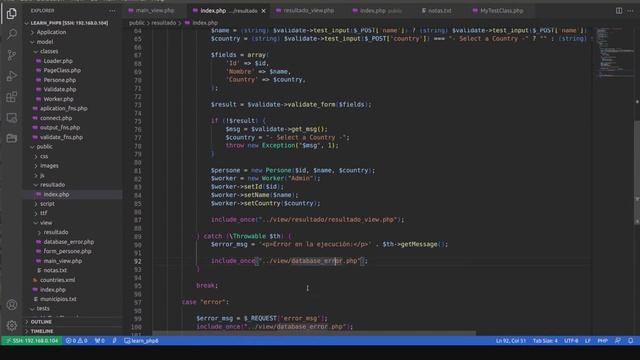Expand the OUTLINE section
This screenshot has width=640, height=360.
41,322
